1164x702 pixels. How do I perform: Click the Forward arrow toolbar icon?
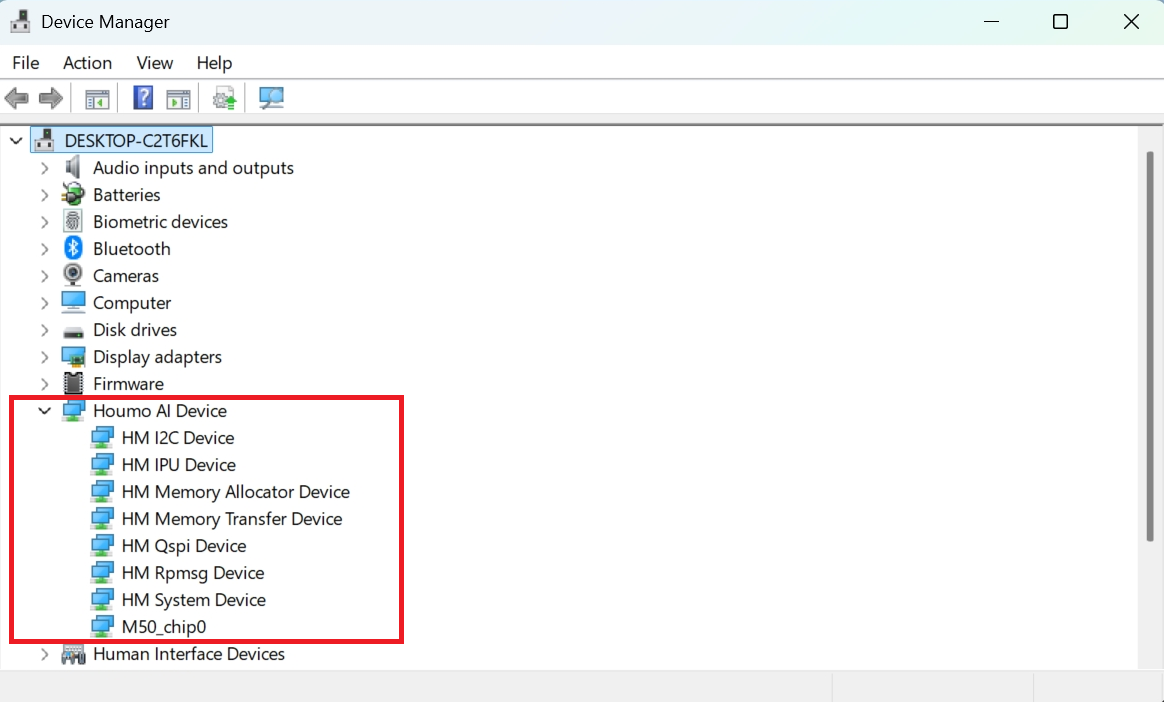click(50, 98)
